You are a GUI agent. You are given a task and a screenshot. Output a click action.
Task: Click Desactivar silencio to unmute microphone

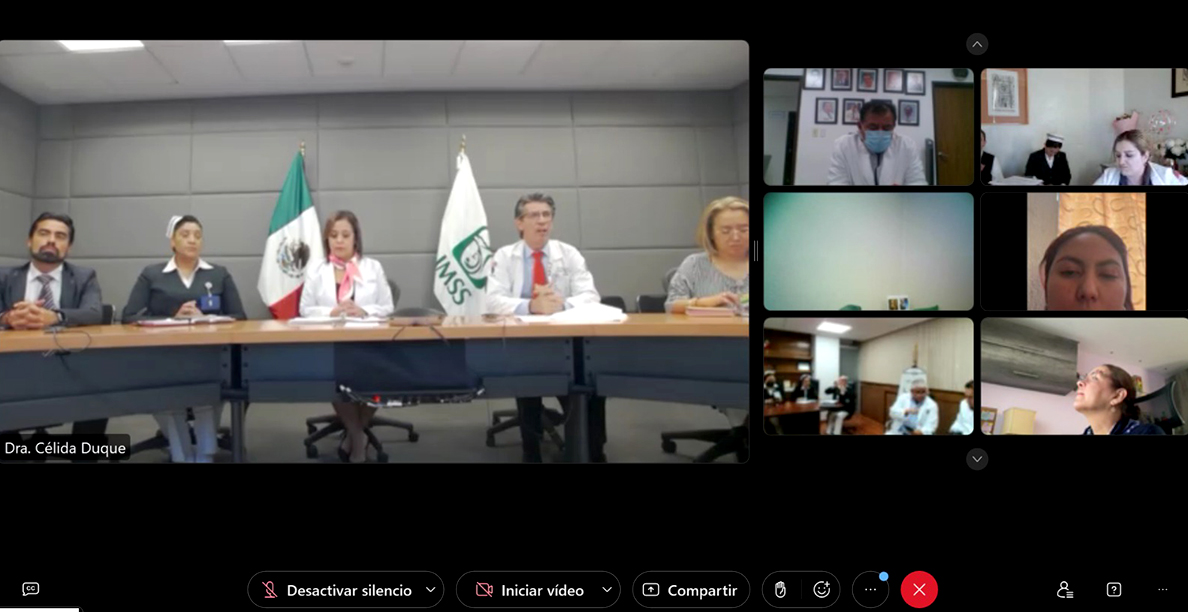pyautogui.click(x=335, y=590)
